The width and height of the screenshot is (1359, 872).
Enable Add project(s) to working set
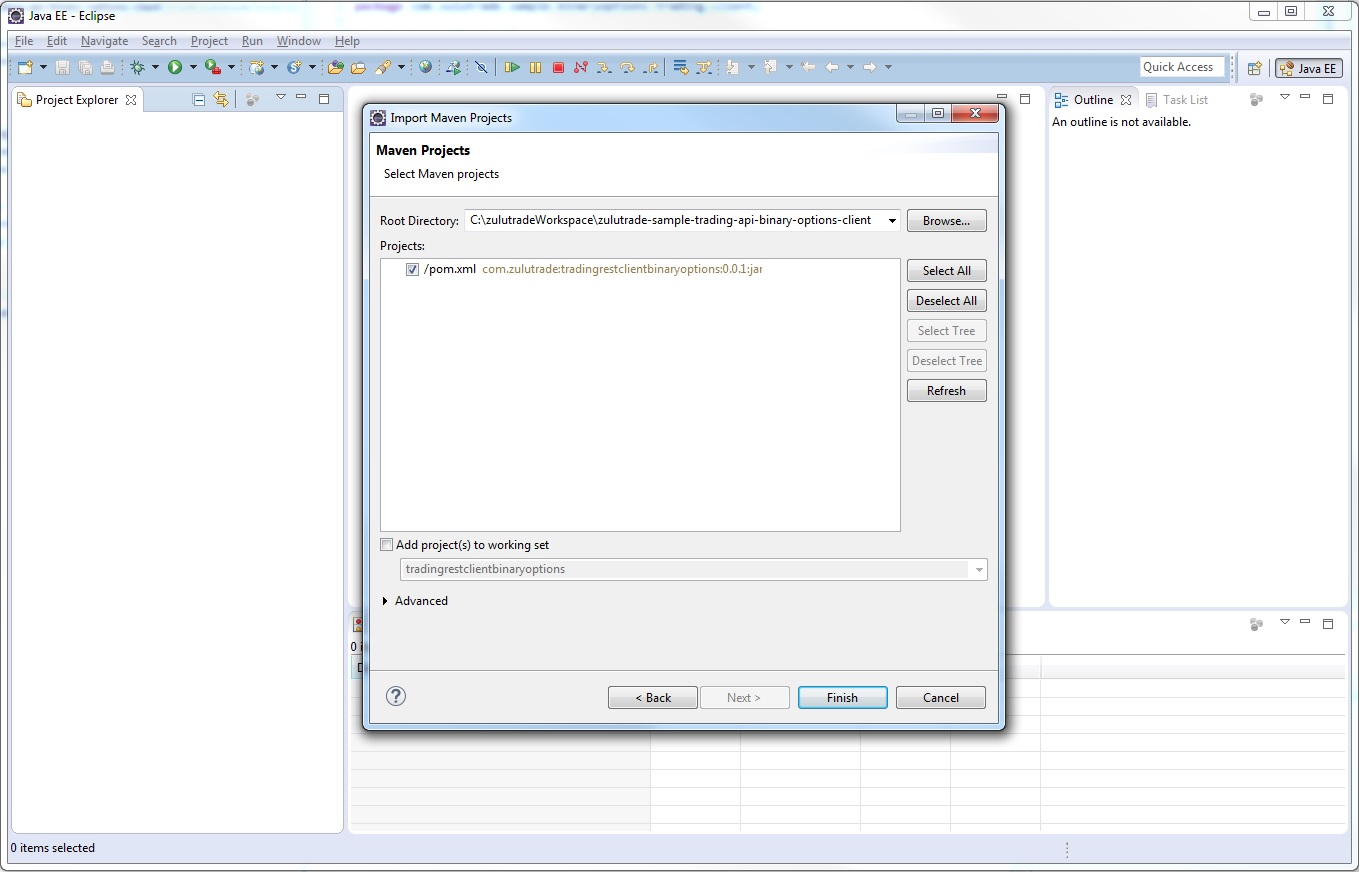pyautogui.click(x=387, y=545)
